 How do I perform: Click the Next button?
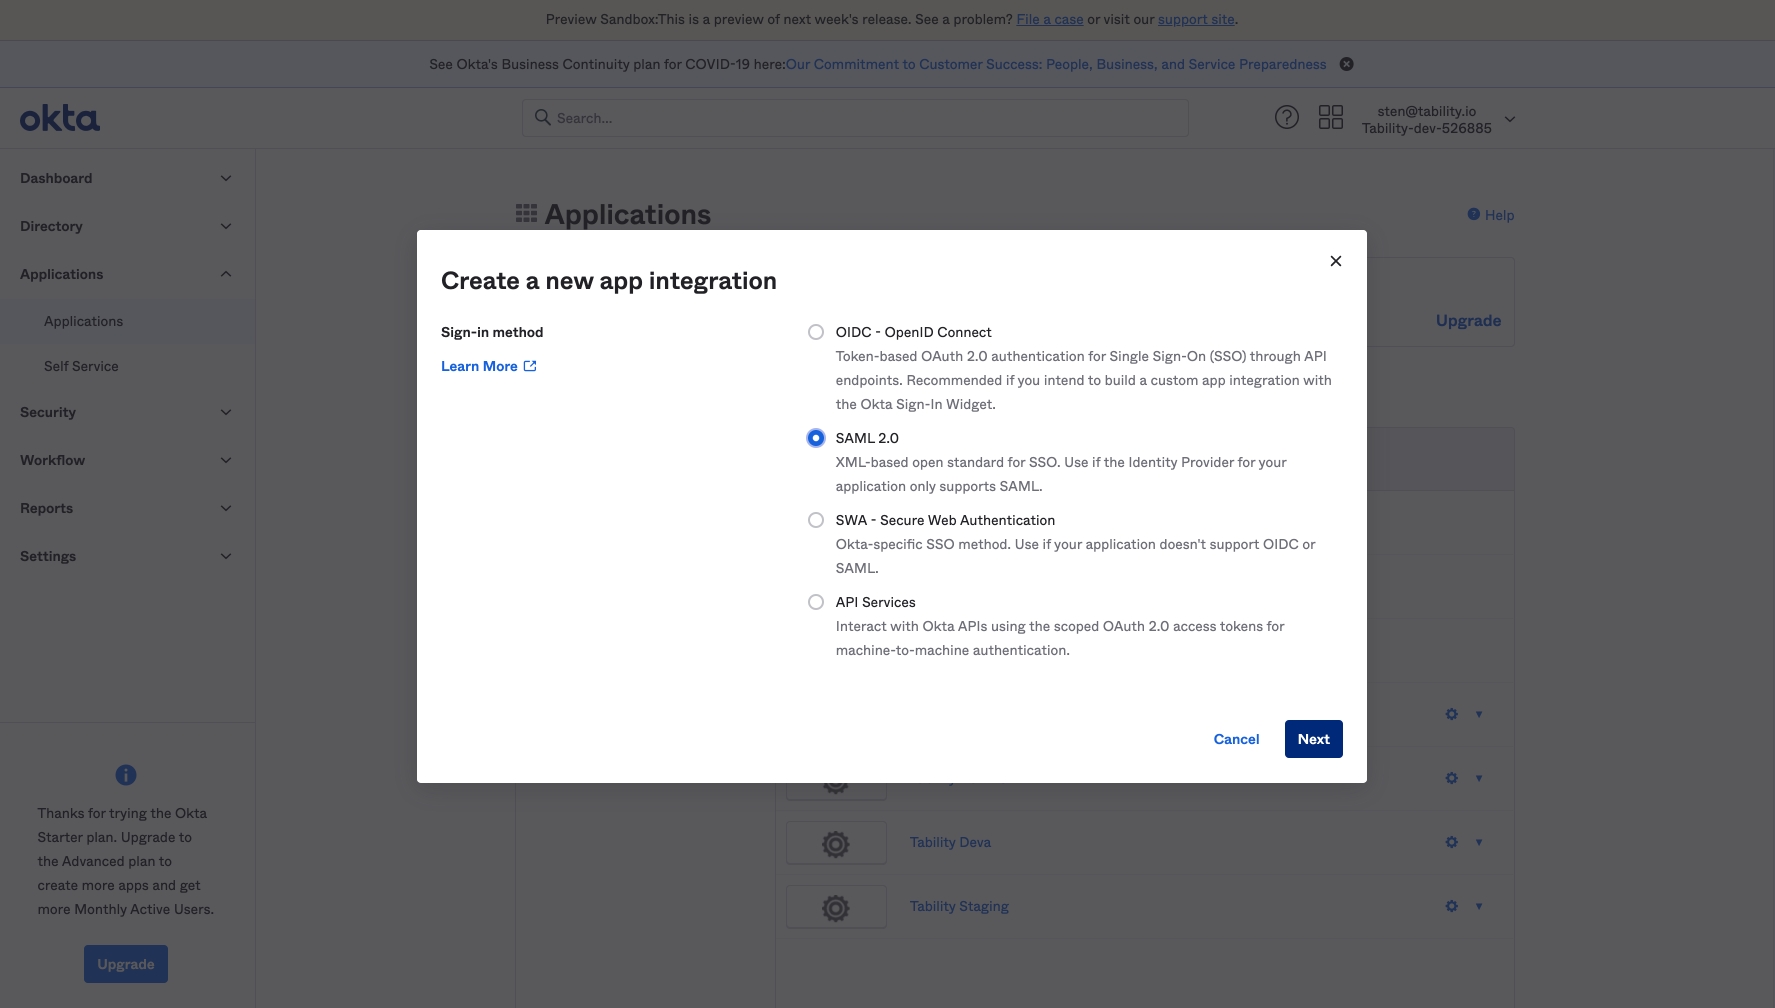click(x=1313, y=739)
